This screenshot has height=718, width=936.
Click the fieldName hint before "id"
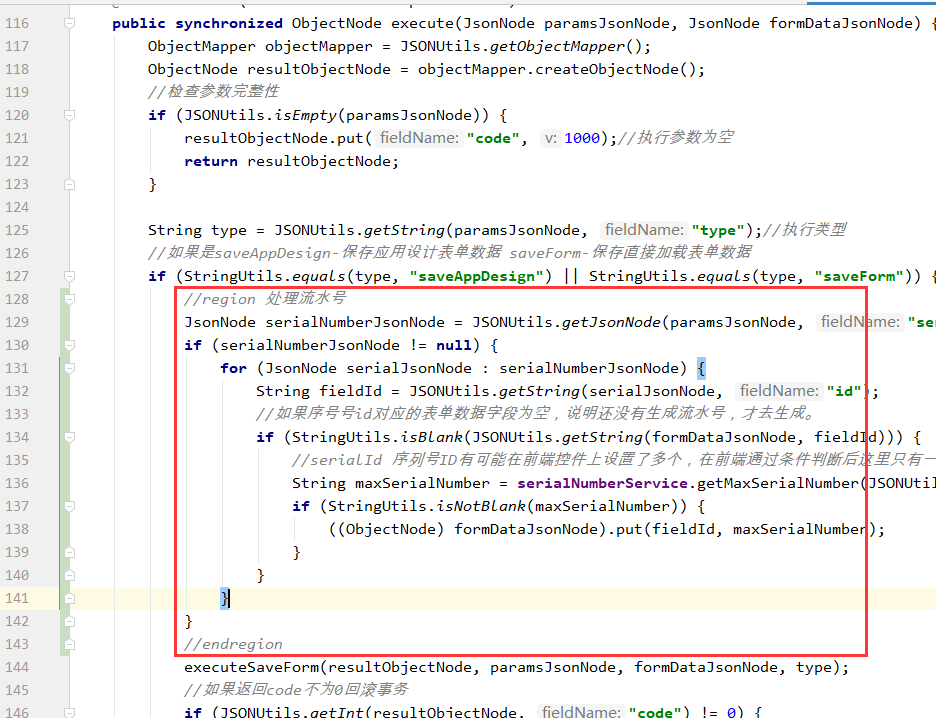point(780,391)
